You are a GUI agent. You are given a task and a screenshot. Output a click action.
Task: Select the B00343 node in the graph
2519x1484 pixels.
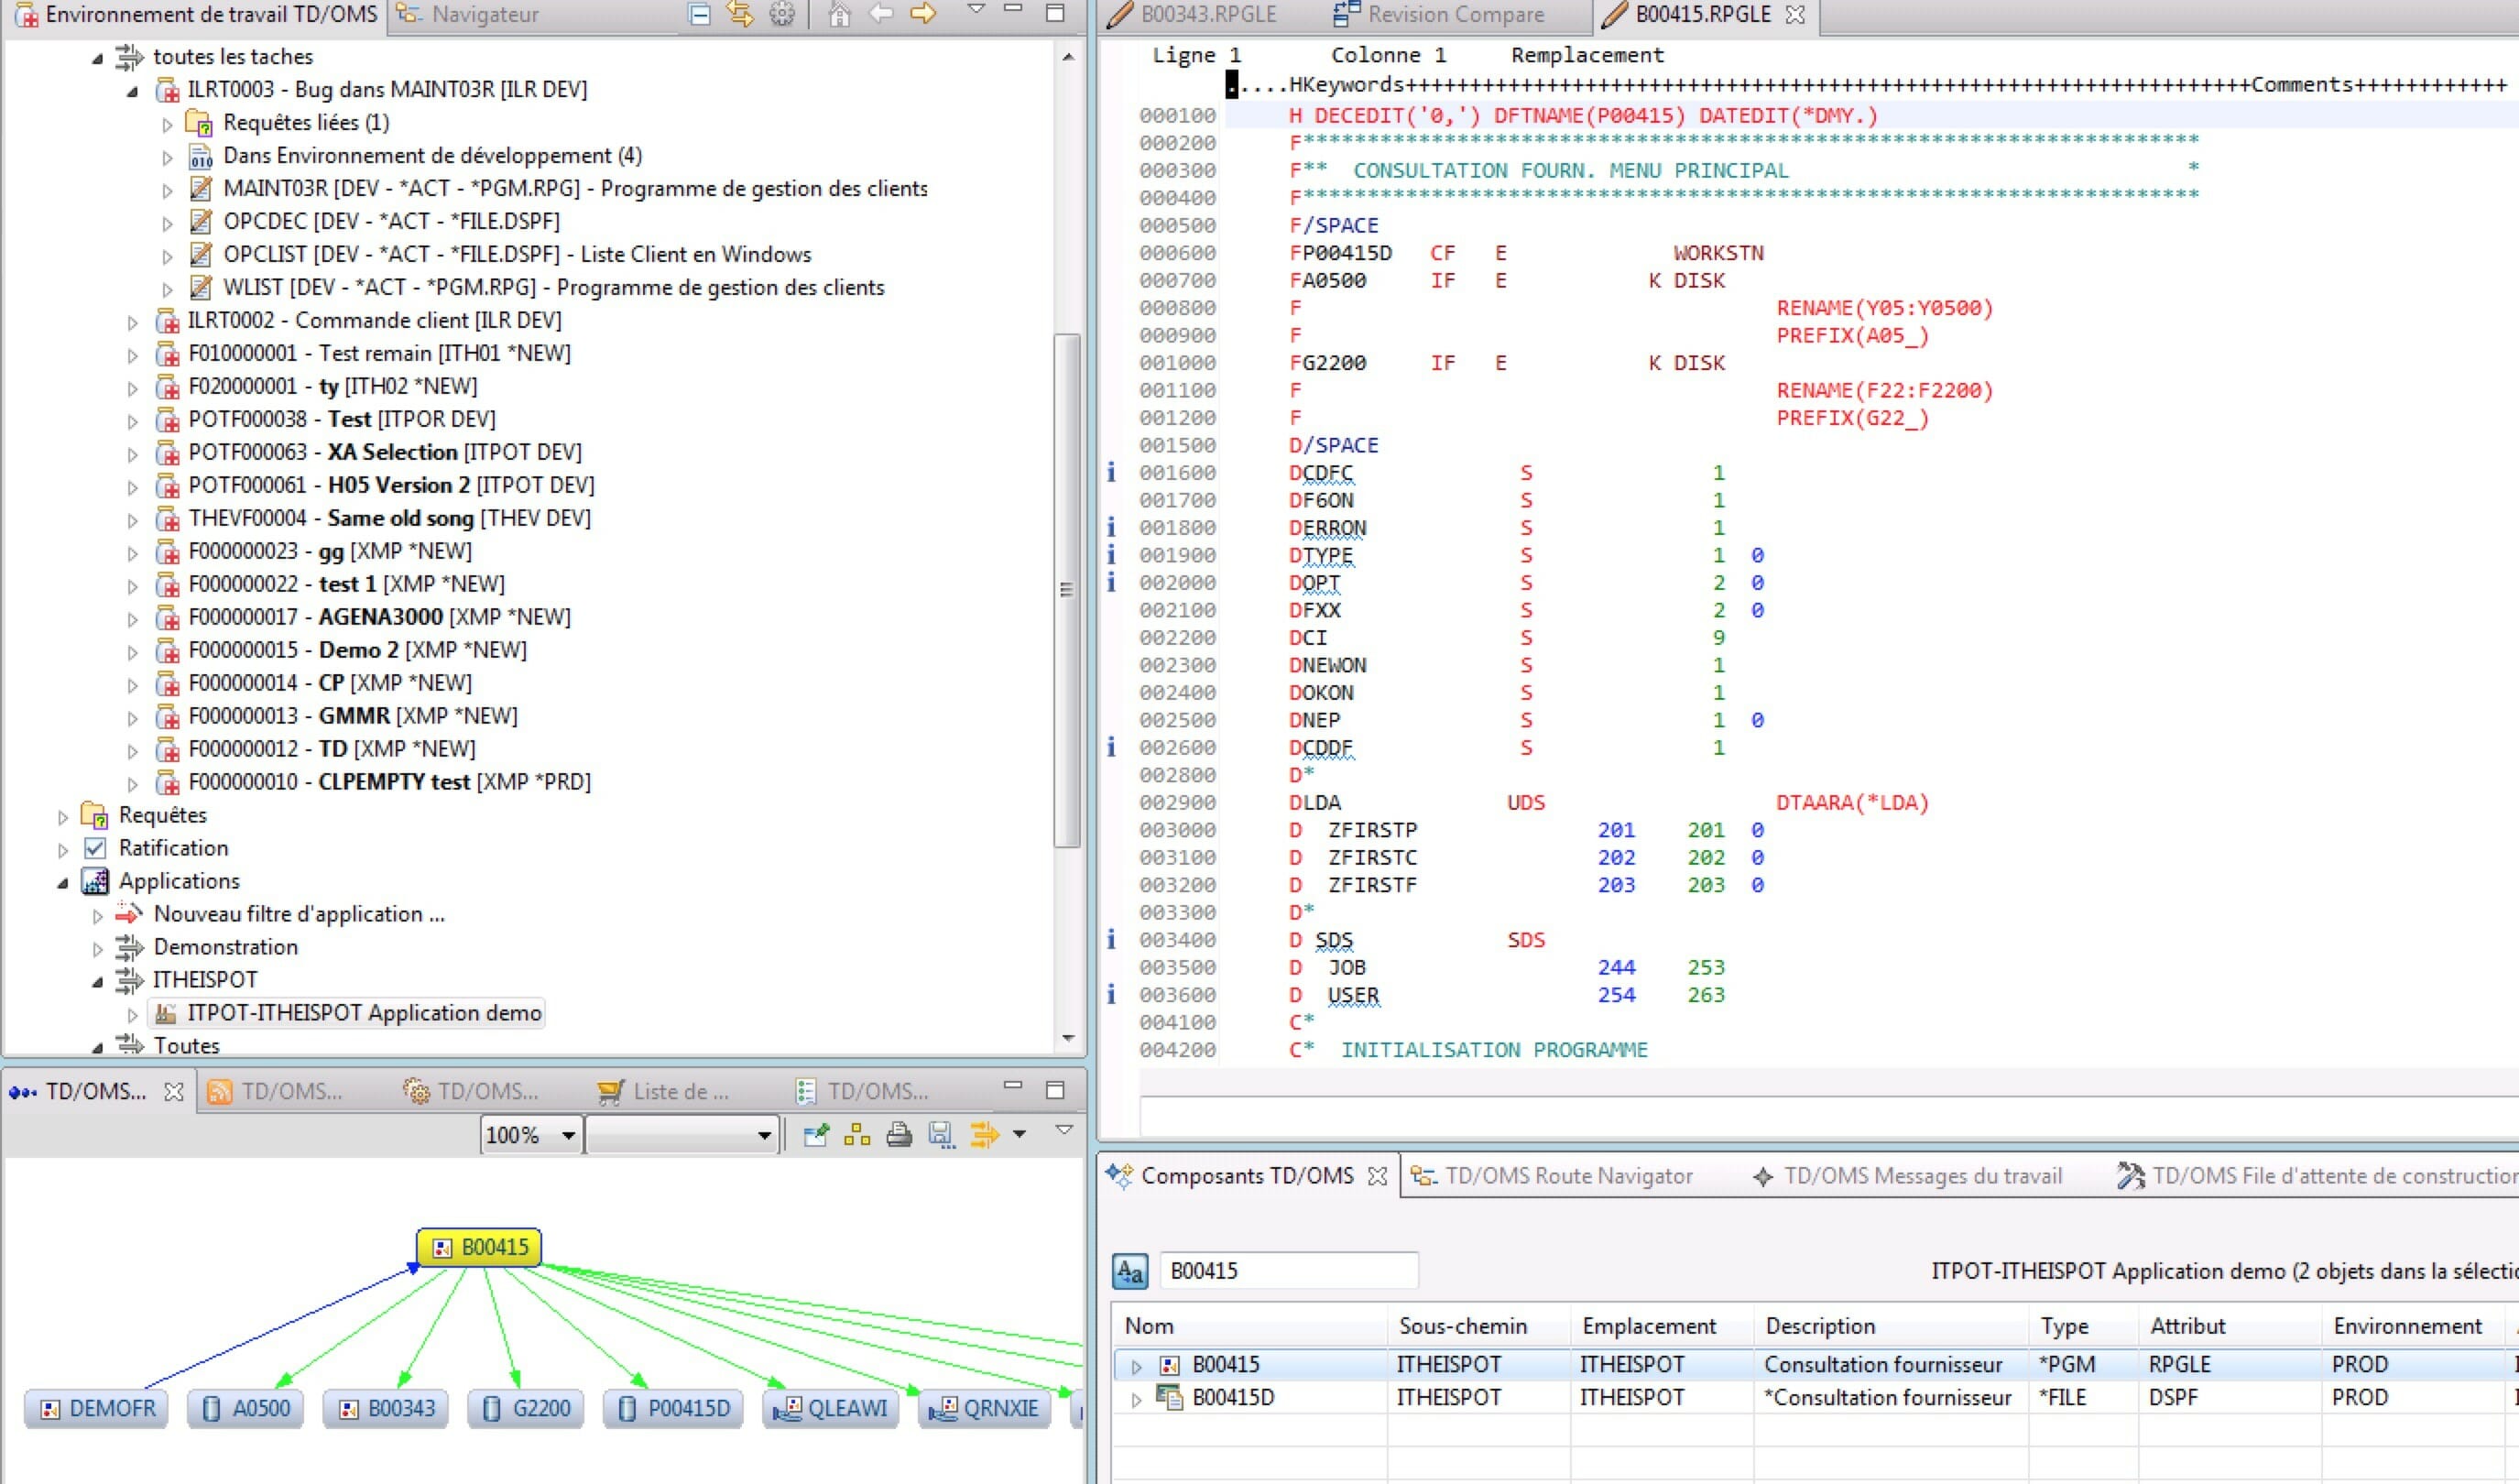click(x=385, y=1408)
